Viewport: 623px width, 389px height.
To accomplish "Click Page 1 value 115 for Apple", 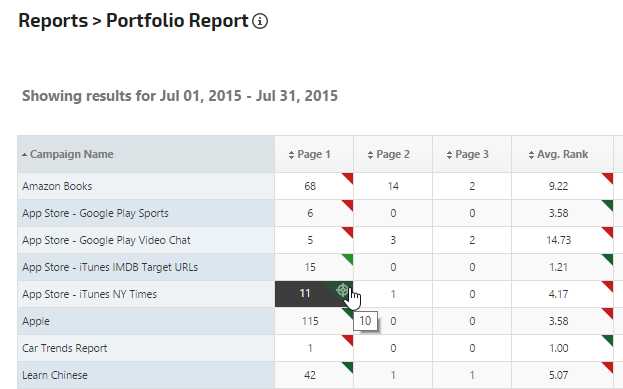I will click(310, 321).
